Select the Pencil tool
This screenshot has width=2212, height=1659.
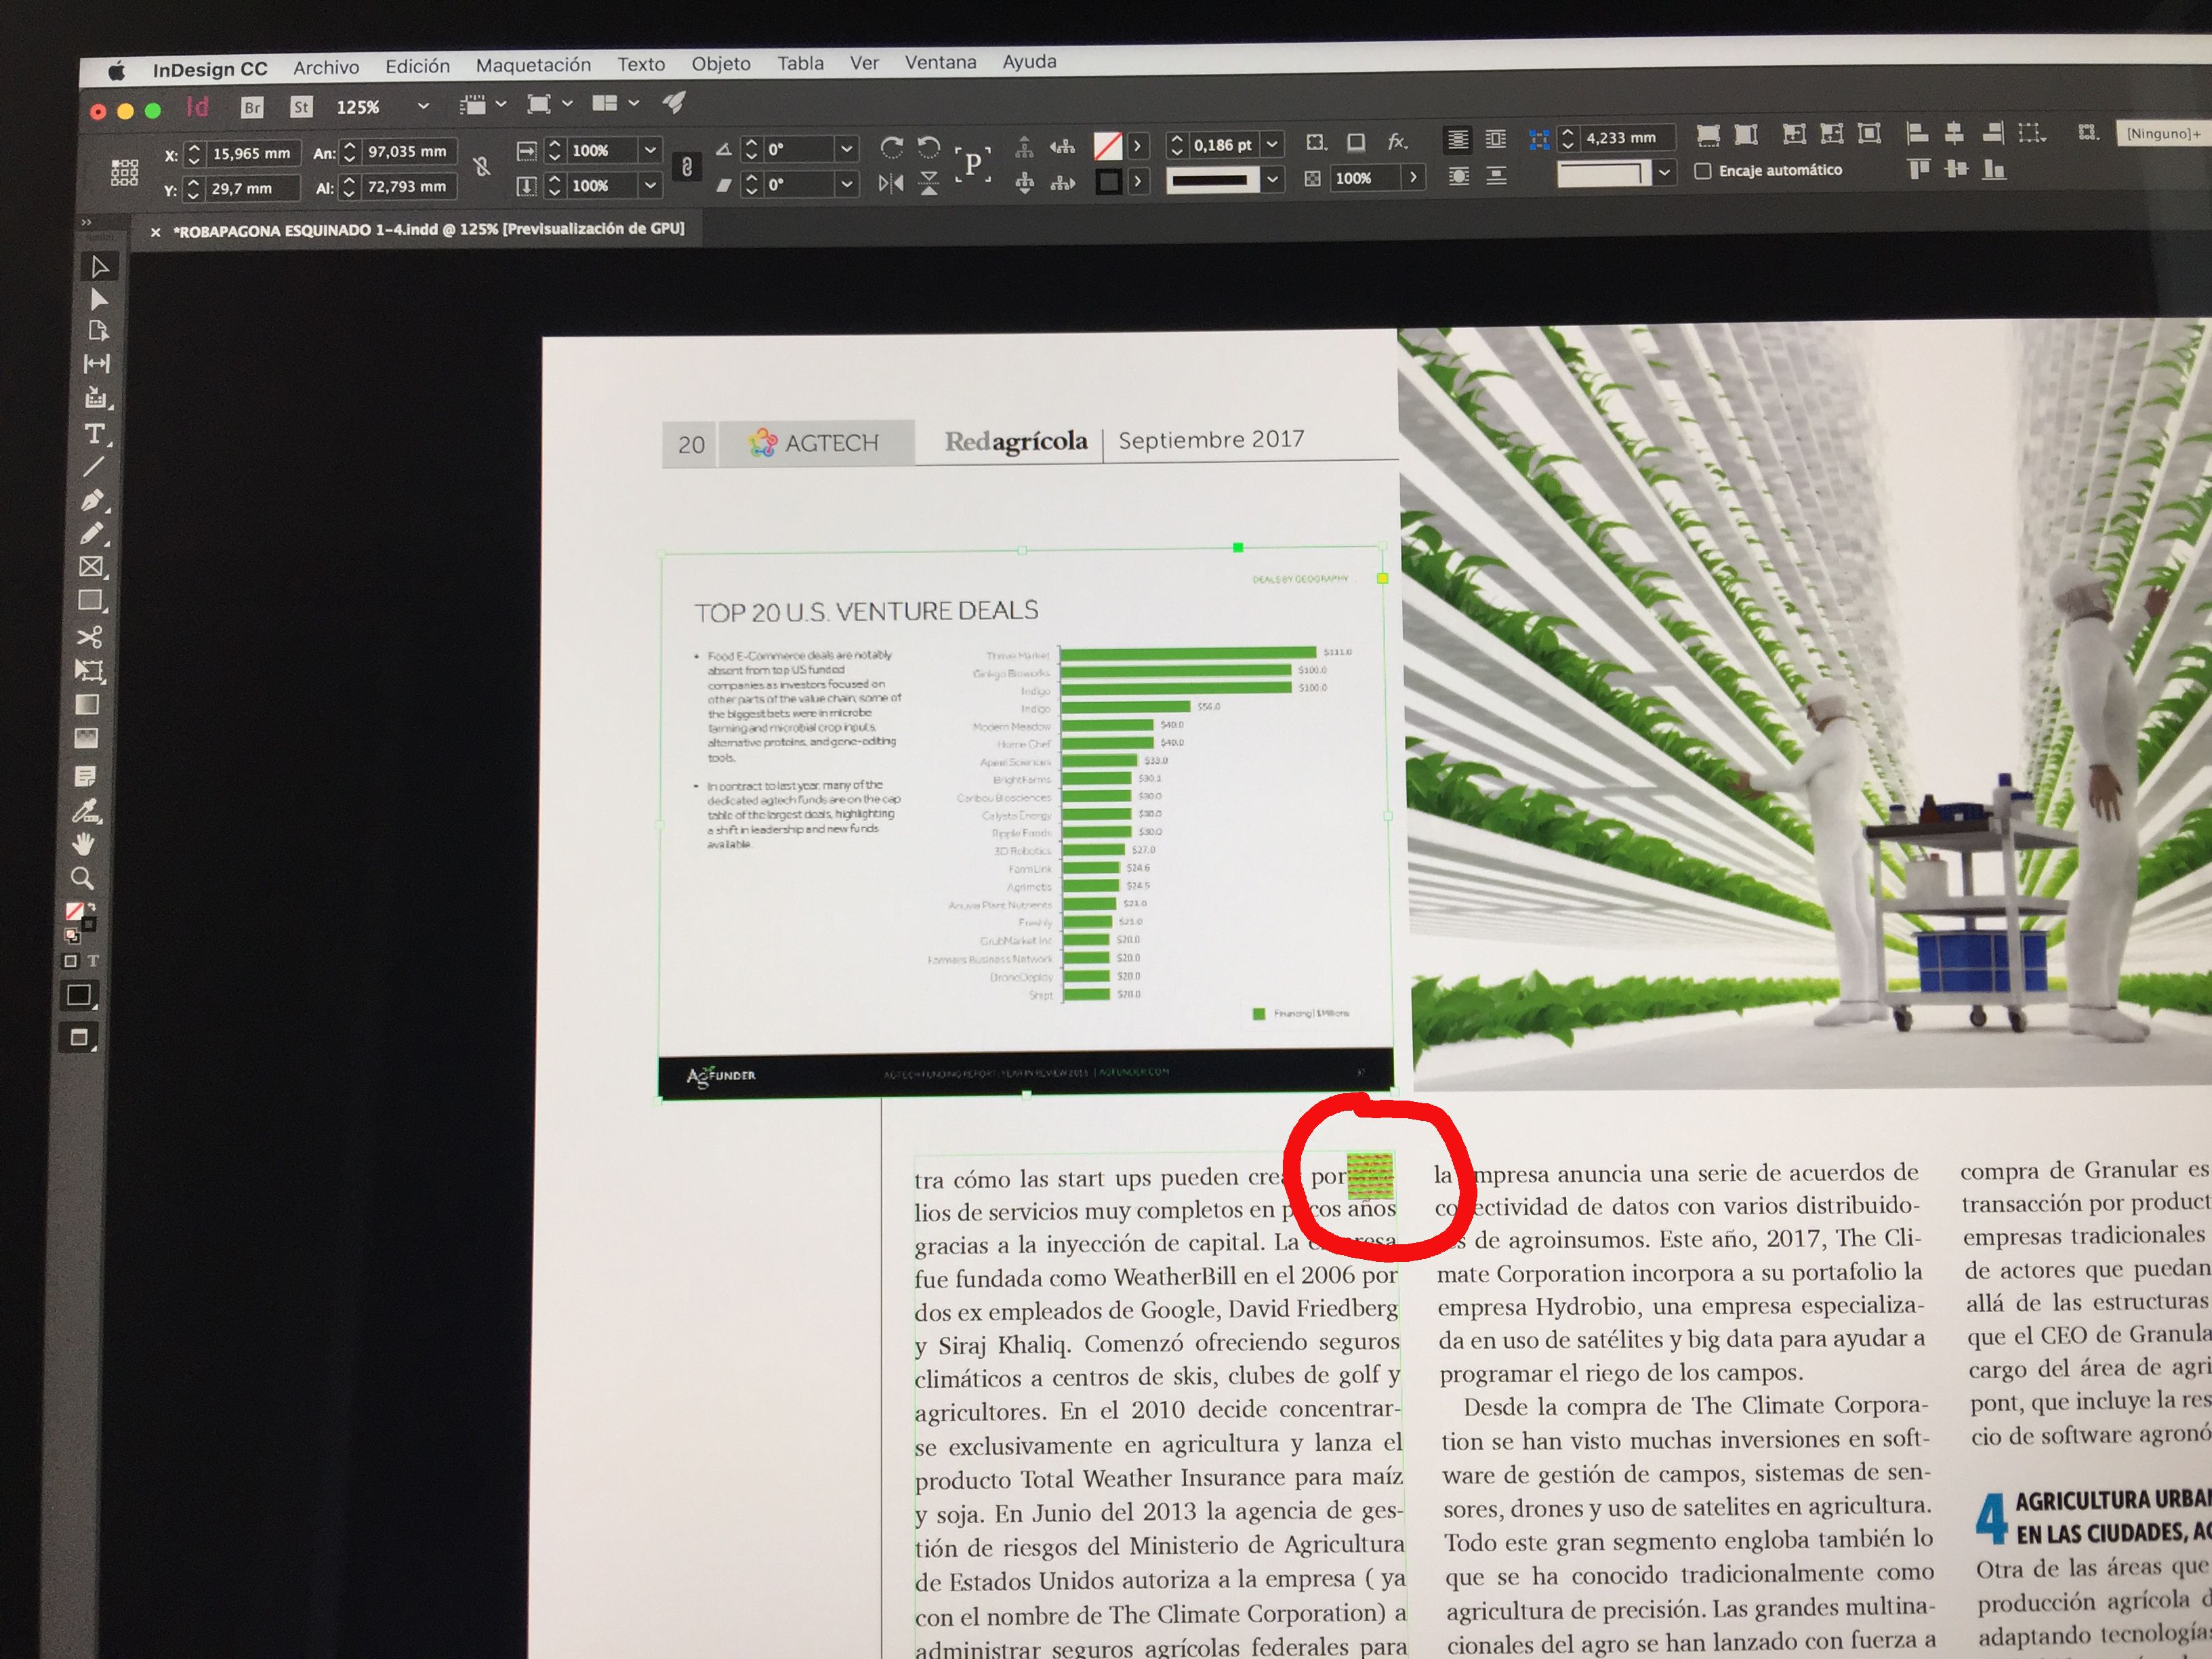pyautogui.click(x=92, y=533)
